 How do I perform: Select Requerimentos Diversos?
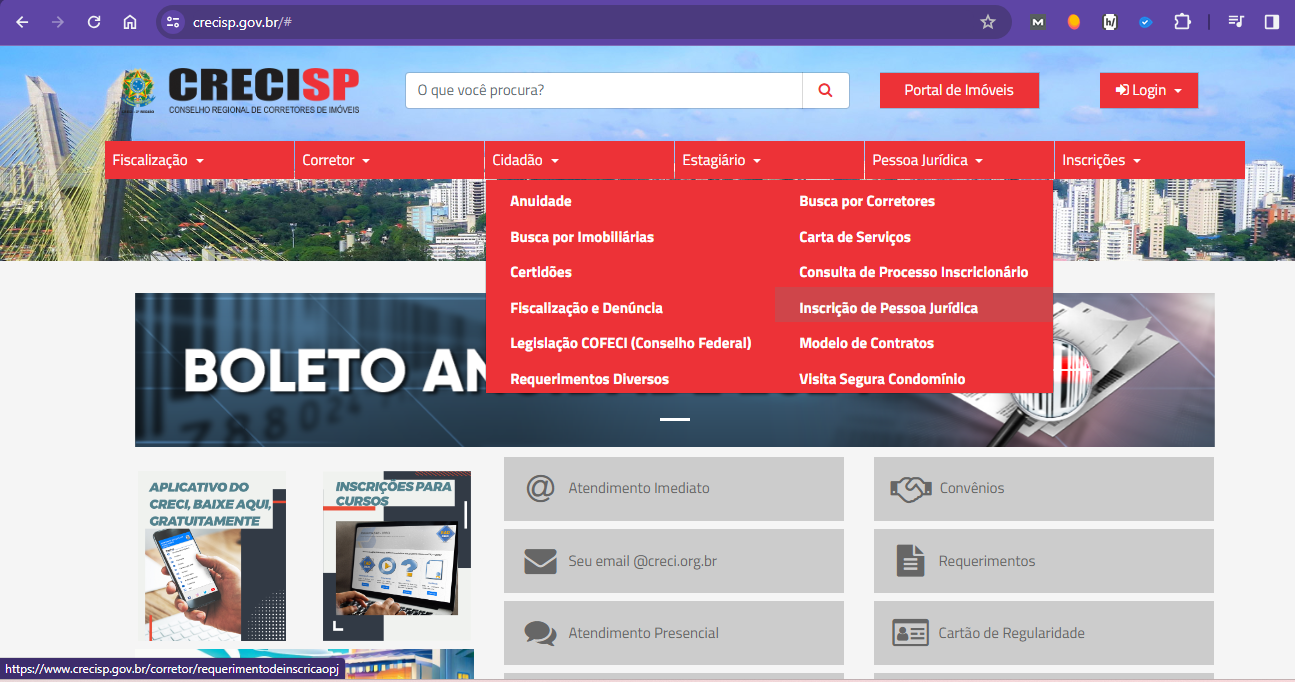click(590, 379)
